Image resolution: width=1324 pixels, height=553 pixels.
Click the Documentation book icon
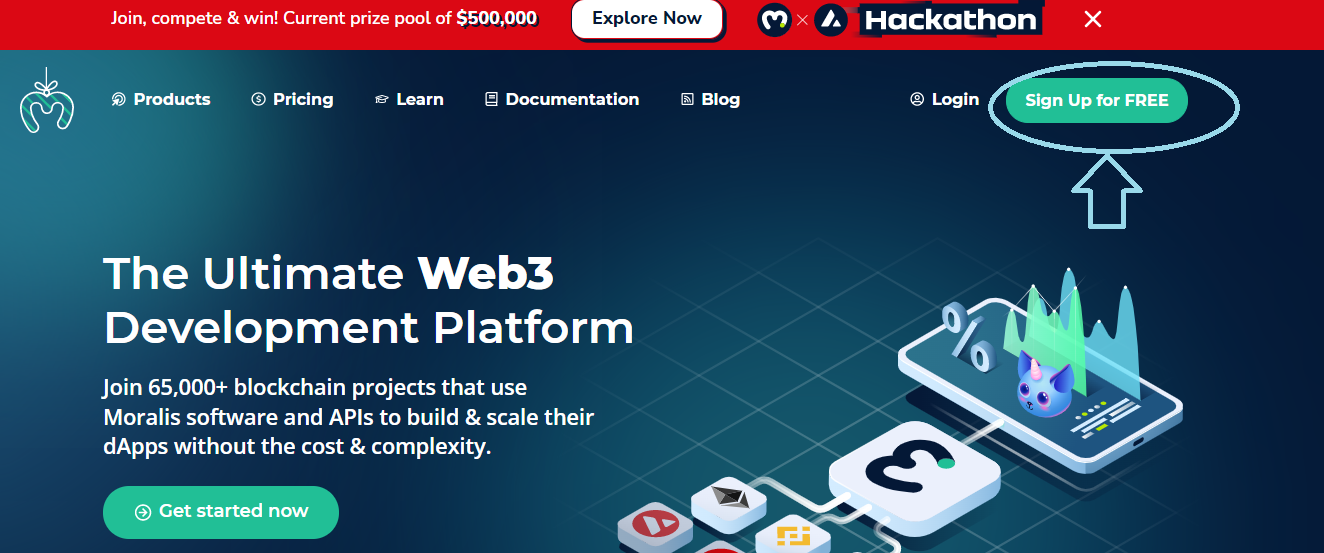pyautogui.click(x=491, y=99)
